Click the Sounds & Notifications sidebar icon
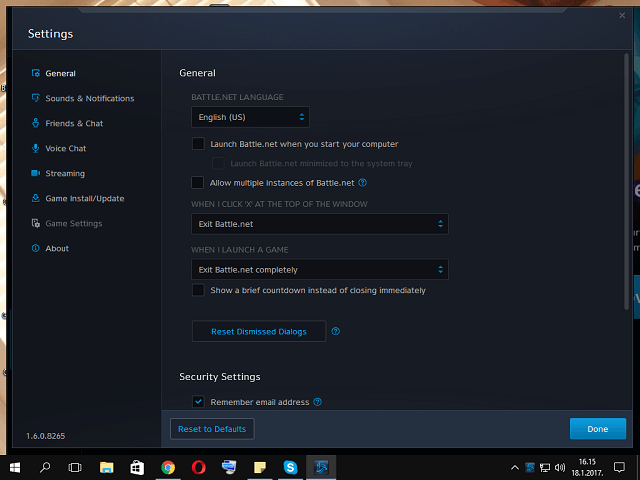 (36, 98)
